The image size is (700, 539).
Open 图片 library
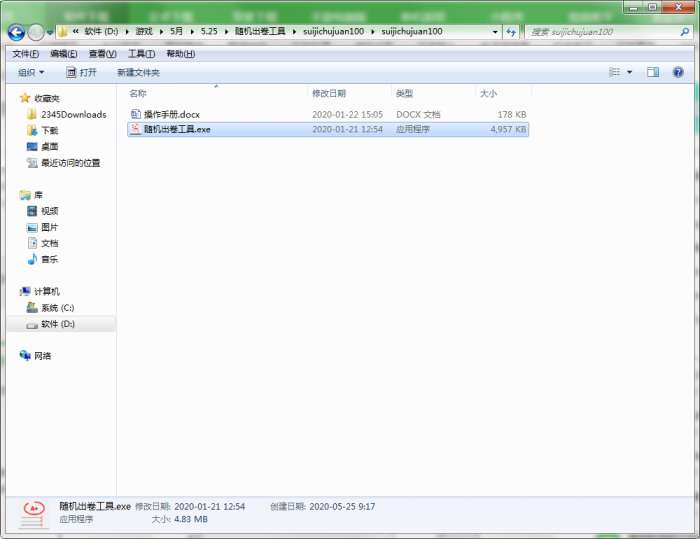[50, 227]
